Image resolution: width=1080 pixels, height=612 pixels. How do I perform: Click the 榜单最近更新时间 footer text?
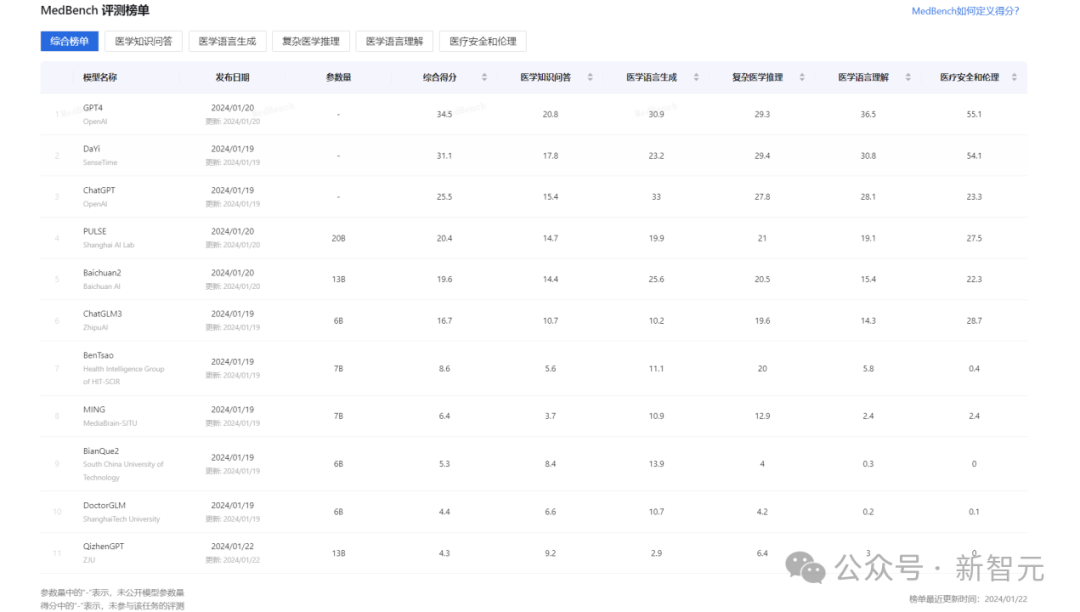pyautogui.click(x=968, y=600)
